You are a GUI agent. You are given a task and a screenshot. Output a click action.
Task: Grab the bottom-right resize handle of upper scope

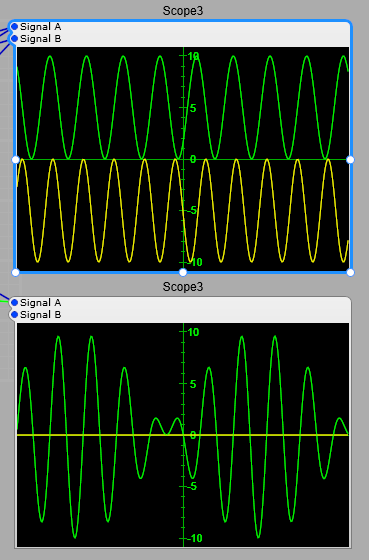[350, 272]
